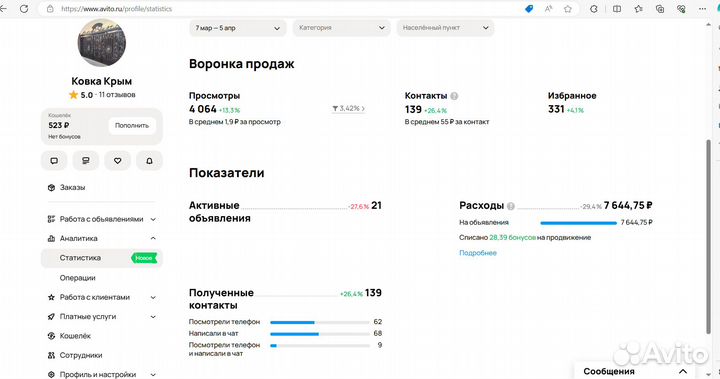
Task: Click the orders list icon button
Action: (x=85, y=161)
